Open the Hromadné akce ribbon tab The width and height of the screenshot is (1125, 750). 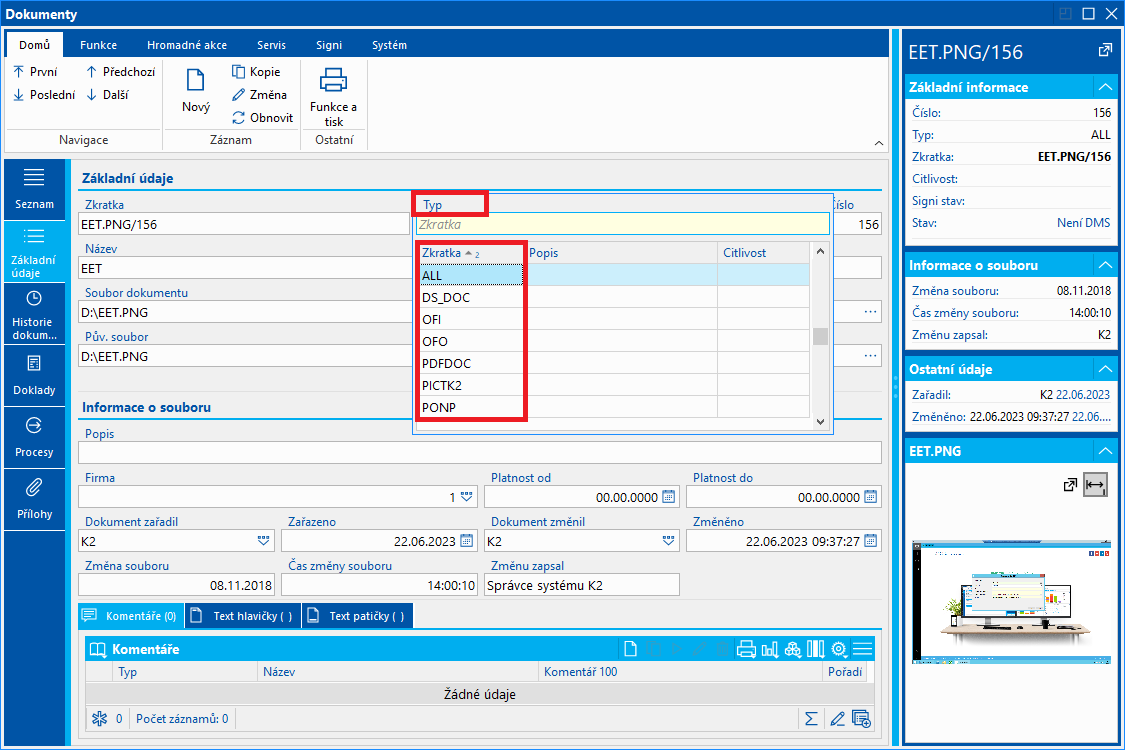coord(187,44)
